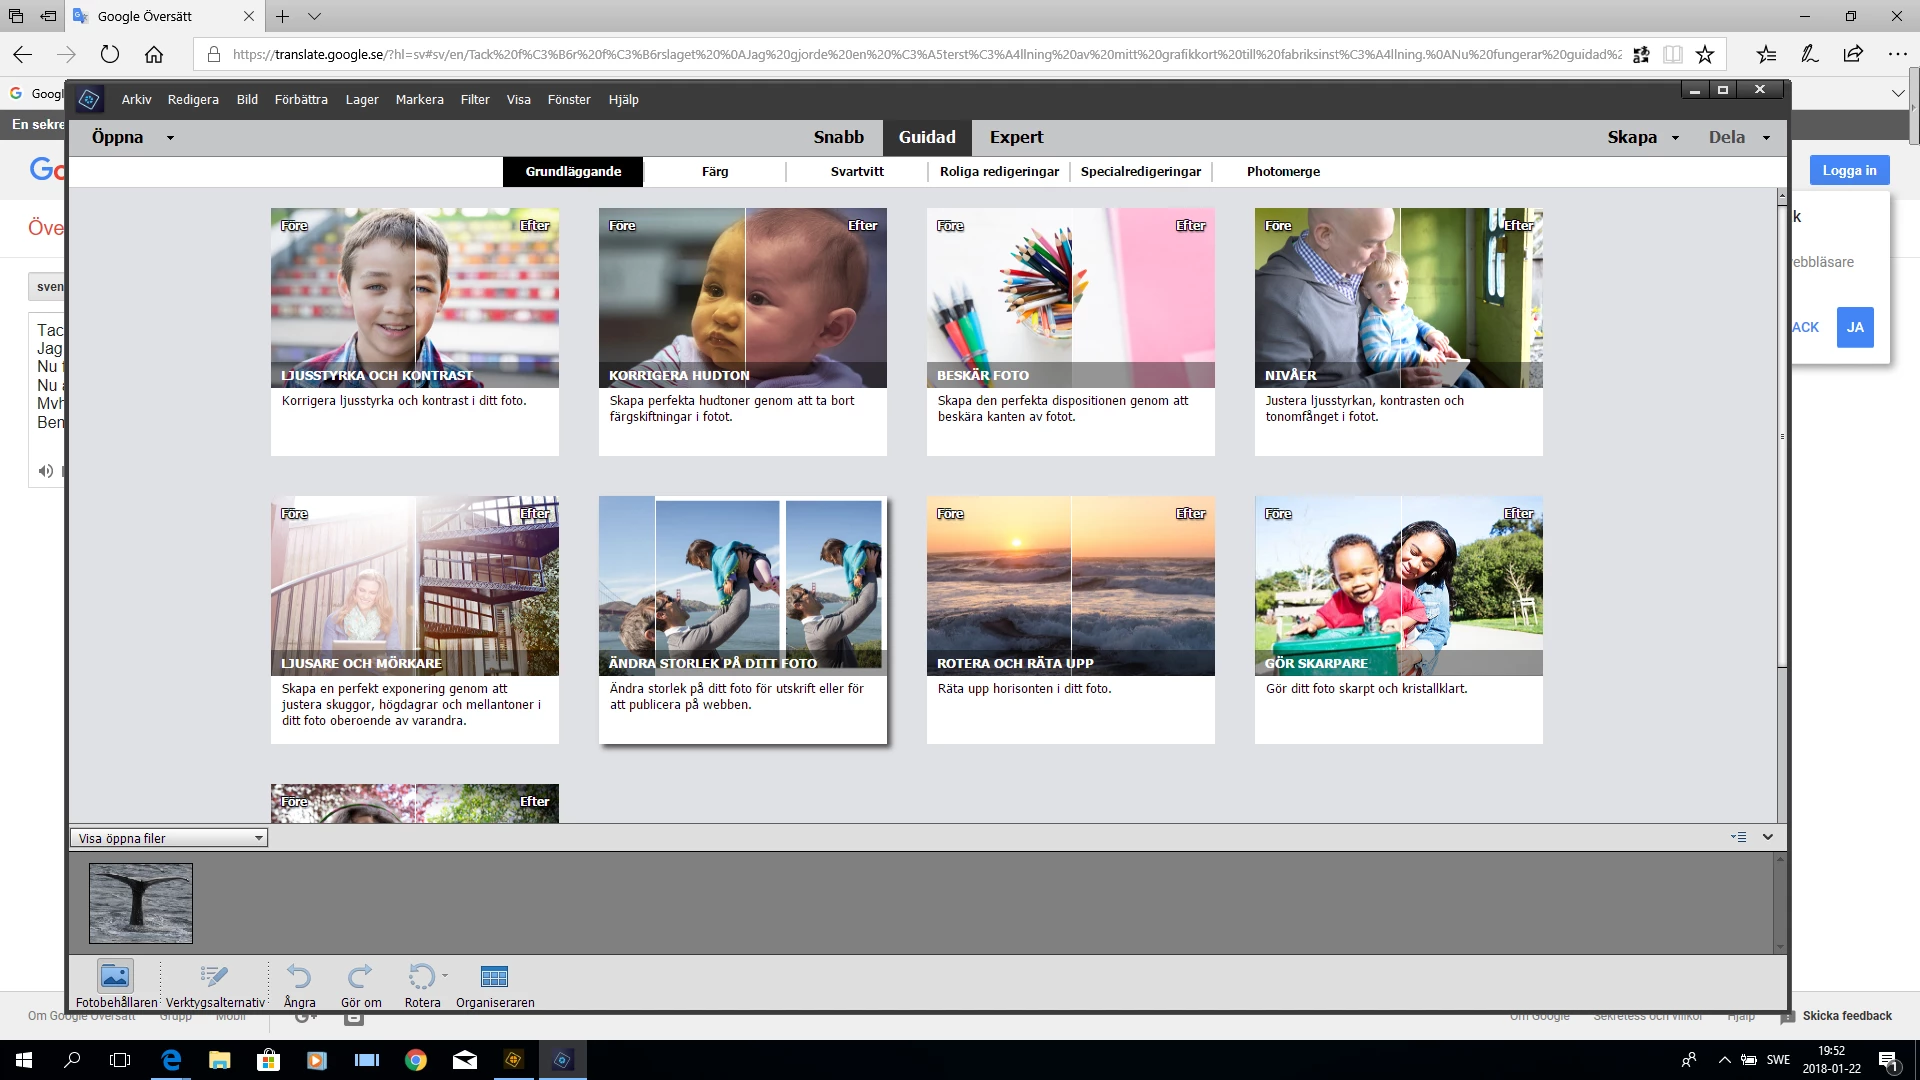The image size is (1920, 1080).
Task: Select the whale tail photo thumbnail
Action: (141, 903)
